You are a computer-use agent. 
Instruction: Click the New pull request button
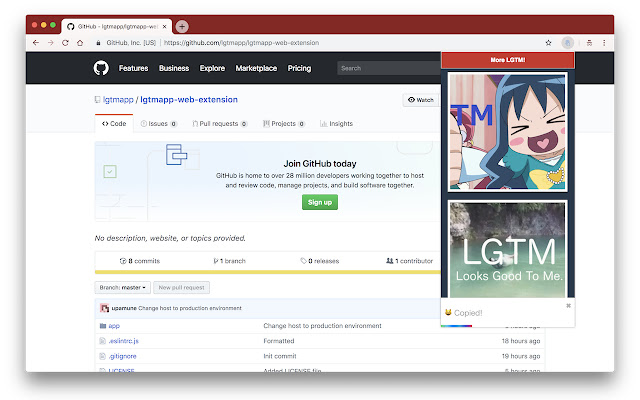(181, 288)
